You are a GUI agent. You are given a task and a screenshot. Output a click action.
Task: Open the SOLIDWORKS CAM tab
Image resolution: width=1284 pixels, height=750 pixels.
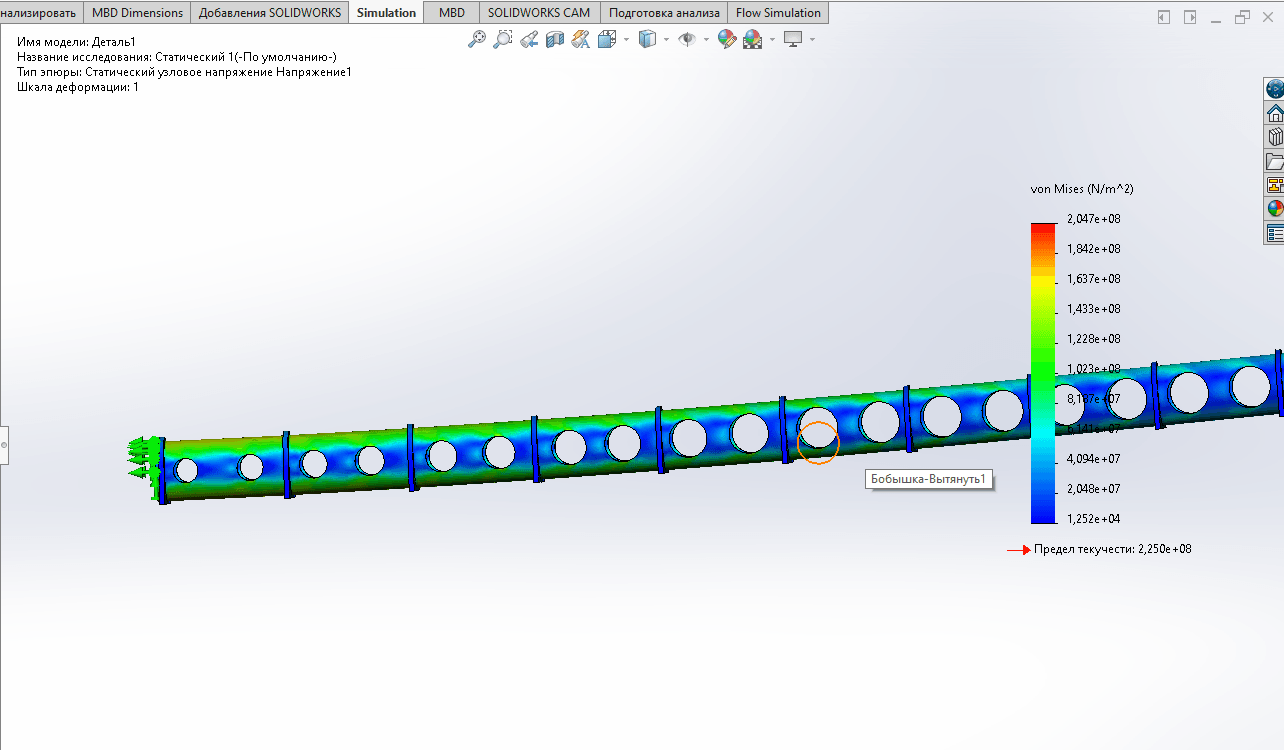(x=539, y=13)
